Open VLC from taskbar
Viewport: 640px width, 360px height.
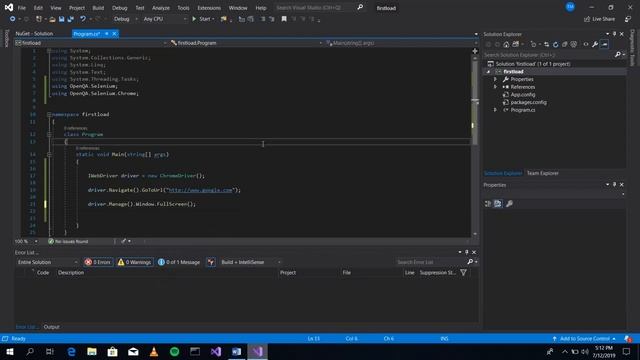point(154,351)
